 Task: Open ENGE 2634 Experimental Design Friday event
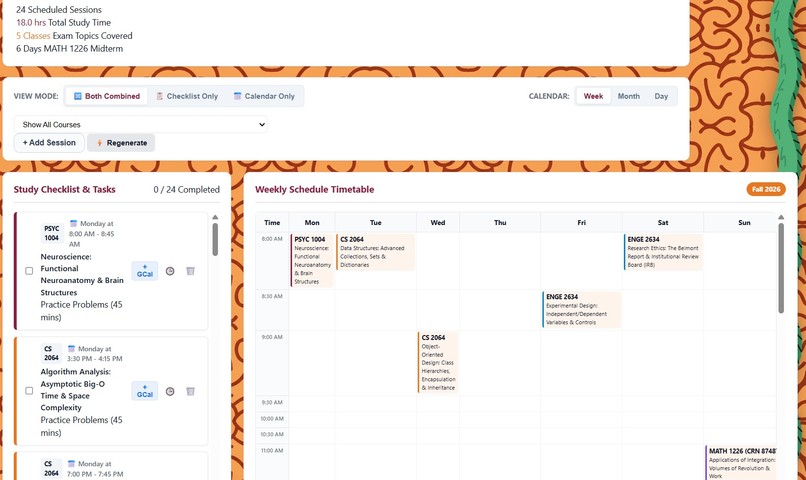(582, 309)
